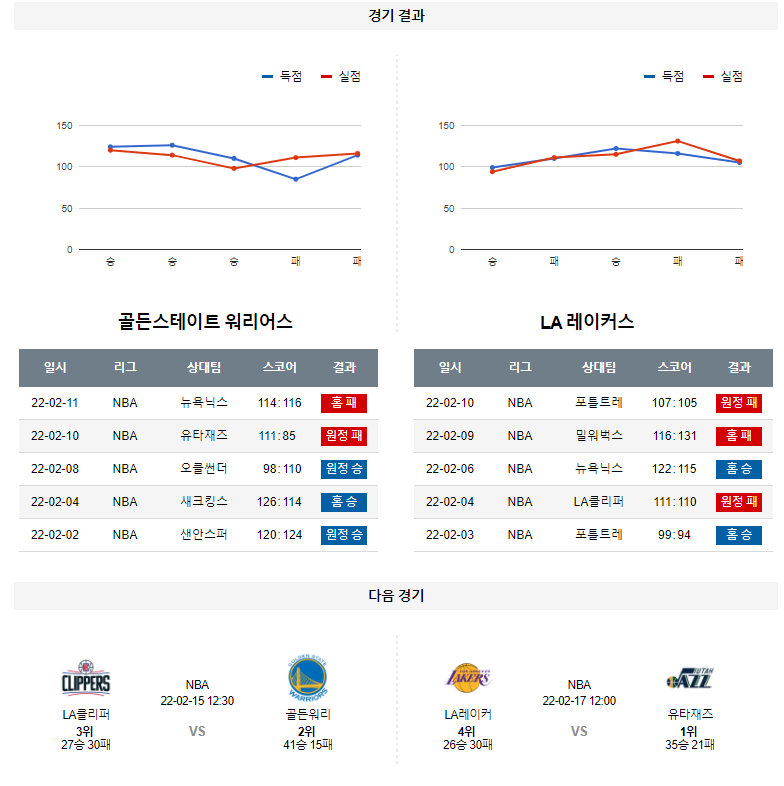Click the 41승 15패 Warriors record
Screen dimensions: 784x786
pyautogui.click(x=308, y=745)
